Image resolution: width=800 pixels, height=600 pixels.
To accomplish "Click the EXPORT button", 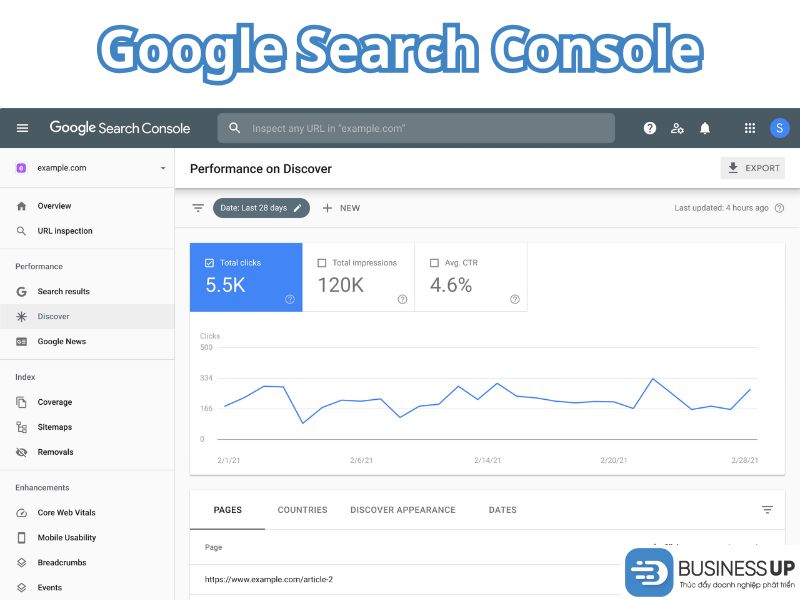I will click(753, 168).
